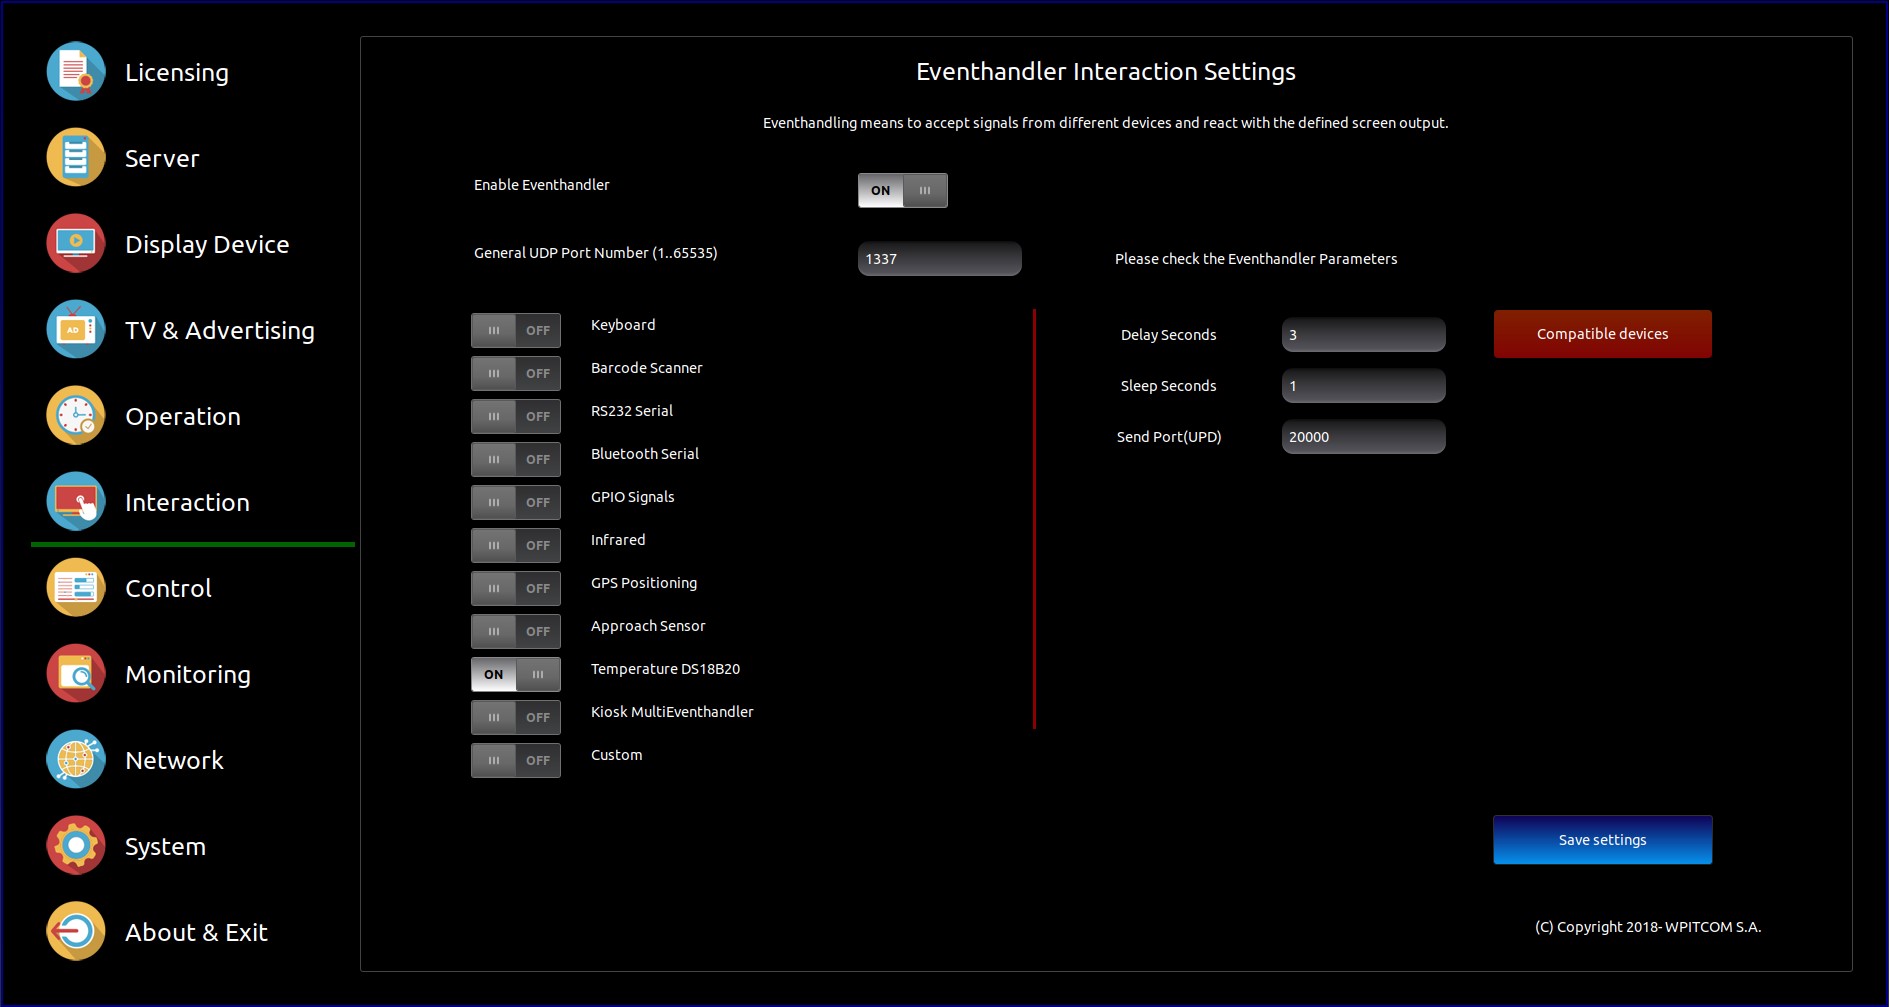Screen dimensions: 1889x1007
Task: Open the Server section icon
Action: point(76,158)
